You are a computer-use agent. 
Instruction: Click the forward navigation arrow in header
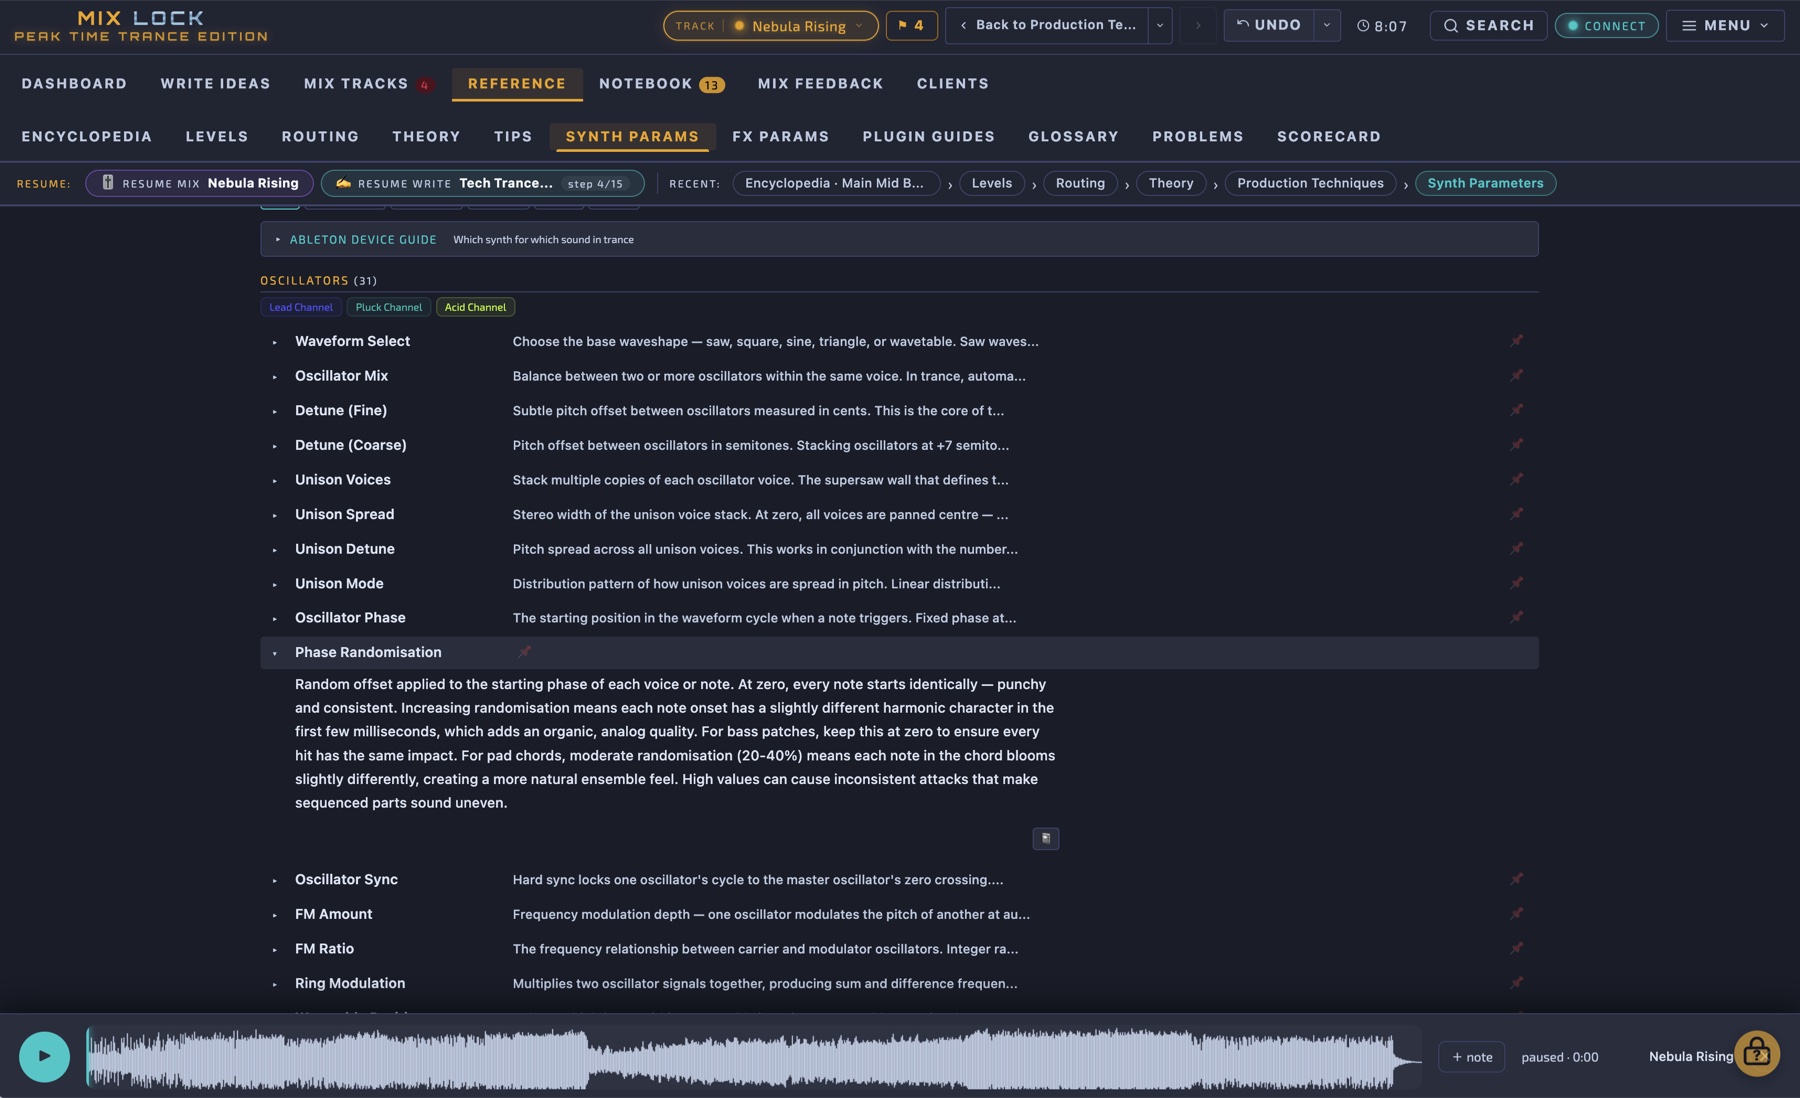click(x=1197, y=25)
